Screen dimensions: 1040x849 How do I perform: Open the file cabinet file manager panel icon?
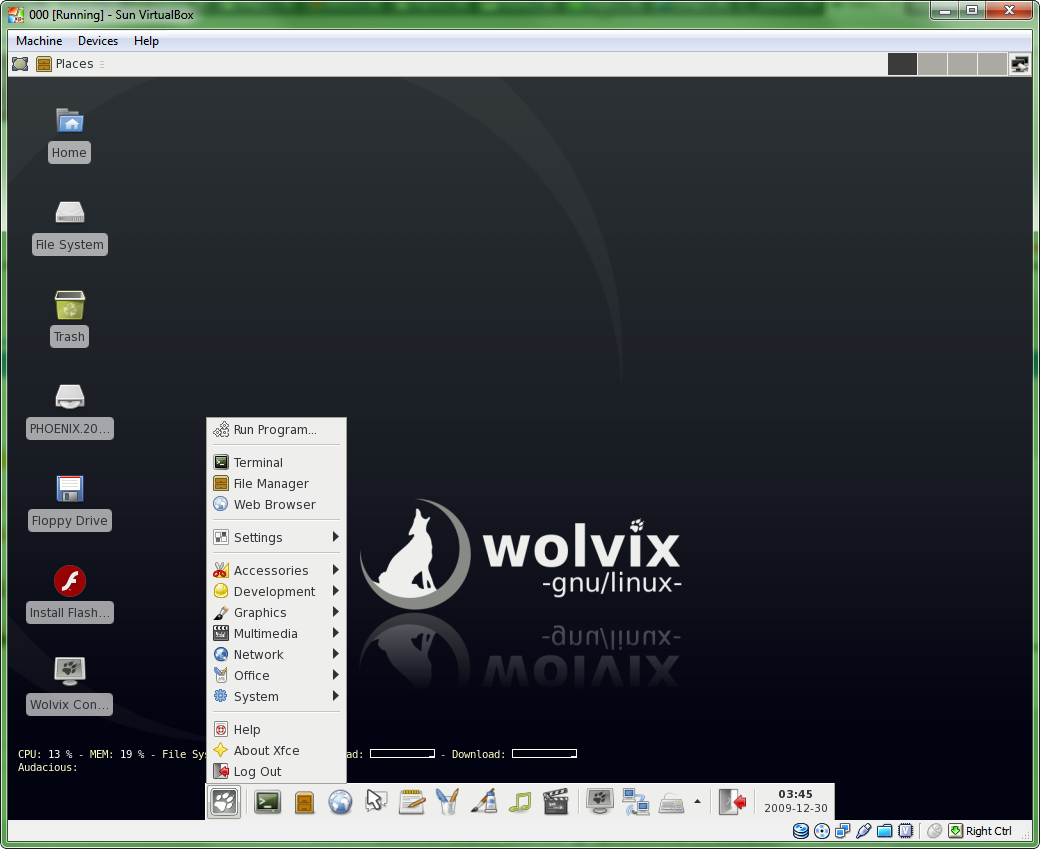coord(304,801)
